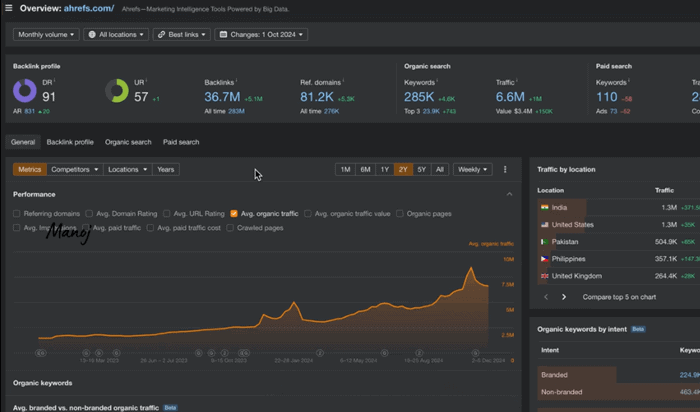Viewport: 700px width, 412px height.
Task: Click the India flag icon
Action: [x=544, y=208]
